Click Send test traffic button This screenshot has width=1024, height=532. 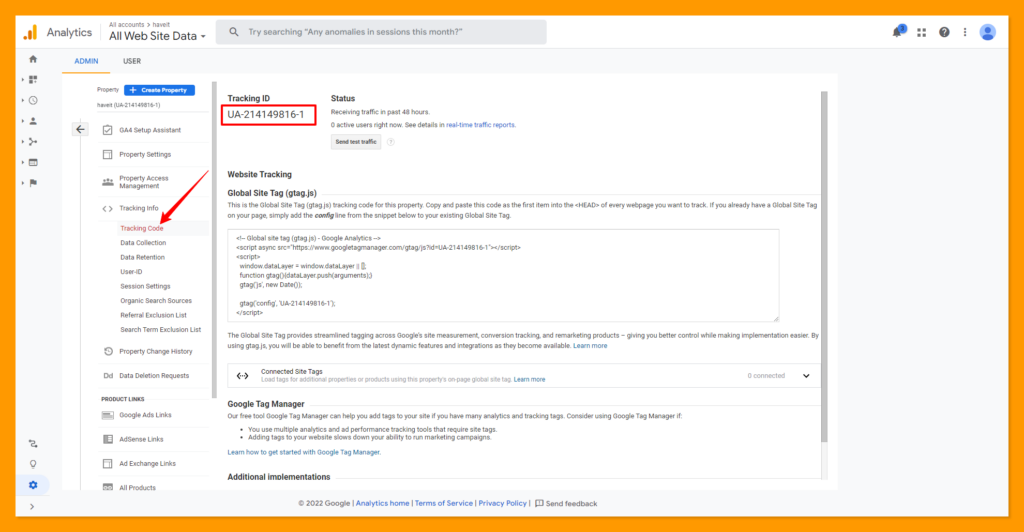(356, 142)
